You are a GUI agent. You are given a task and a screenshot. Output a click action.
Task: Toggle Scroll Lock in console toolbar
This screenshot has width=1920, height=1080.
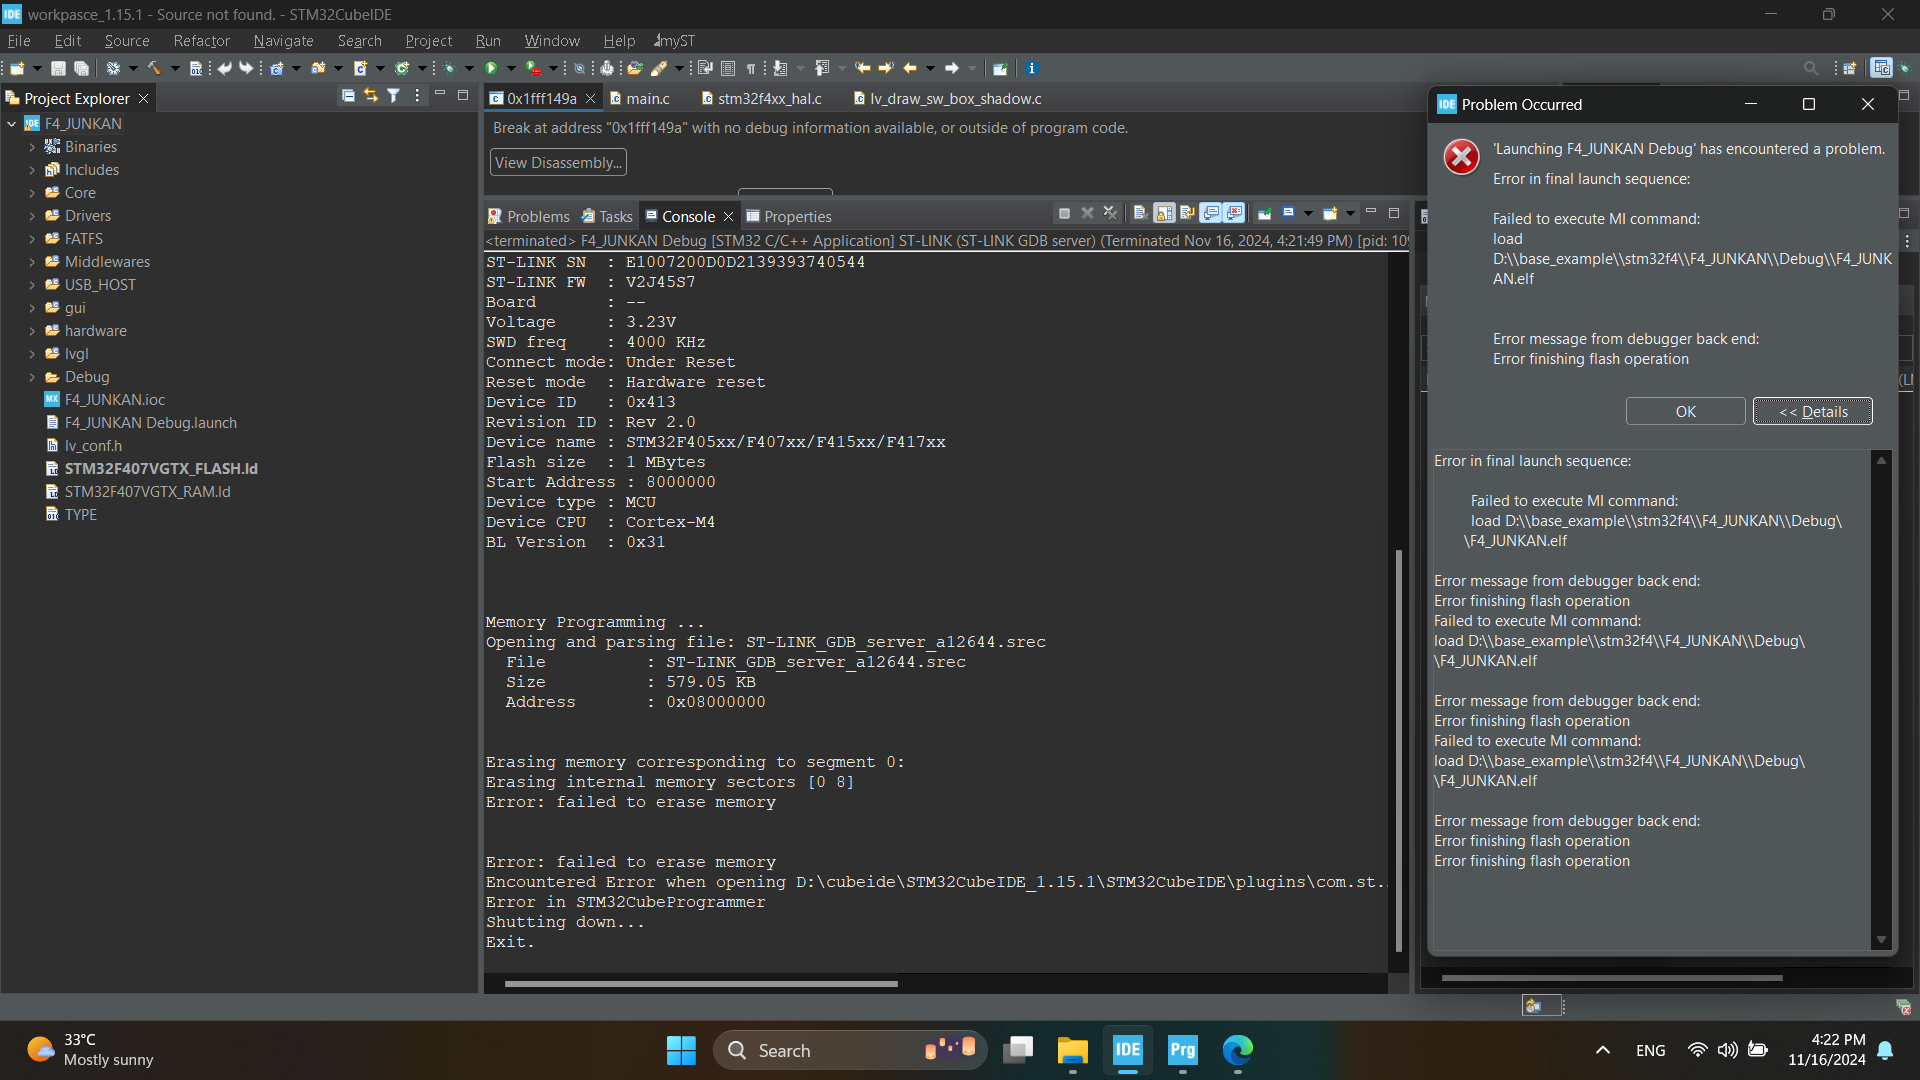coord(1164,213)
